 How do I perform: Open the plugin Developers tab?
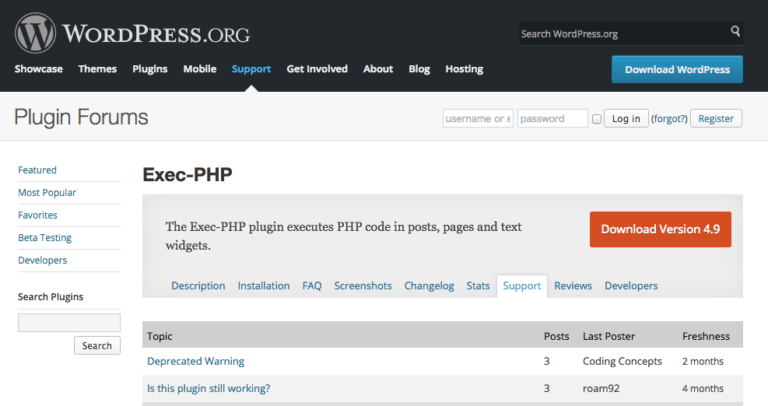click(631, 286)
